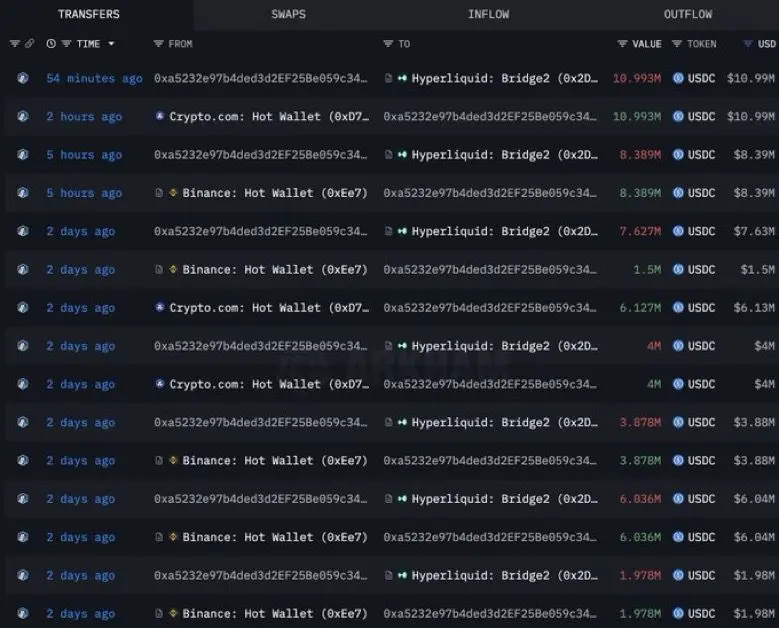This screenshot has width=779, height=628.
Task: Click the Binance logo in the green 1.978M row
Action: tap(173, 614)
